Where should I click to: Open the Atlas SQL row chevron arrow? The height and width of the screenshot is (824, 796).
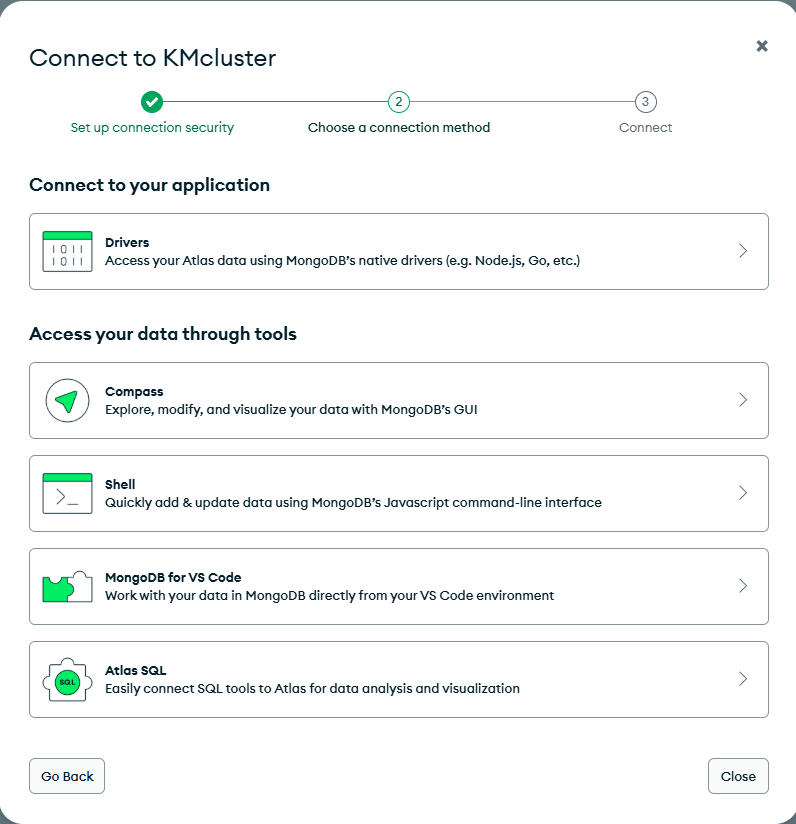pyautogui.click(x=743, y=679)
